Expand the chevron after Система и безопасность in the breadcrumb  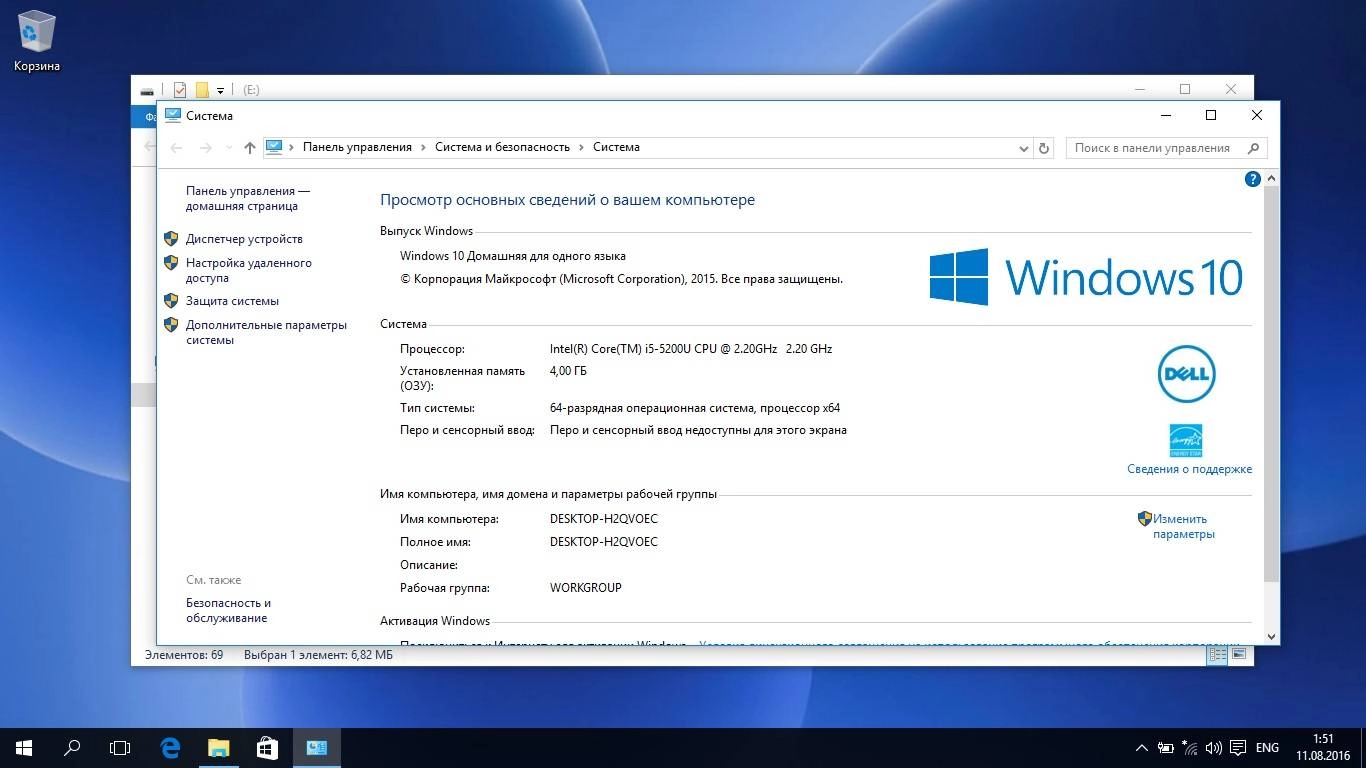(581, 147)
